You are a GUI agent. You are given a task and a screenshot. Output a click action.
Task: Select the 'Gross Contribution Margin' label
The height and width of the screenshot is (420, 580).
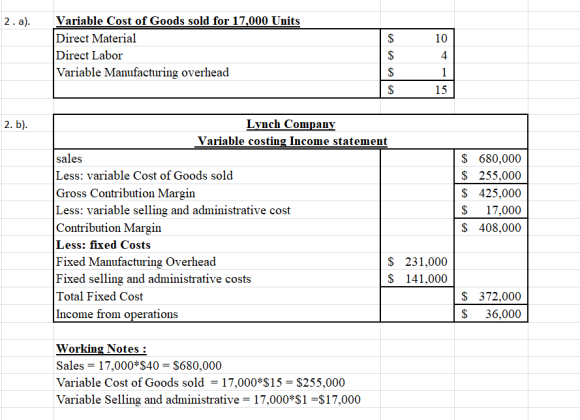point(125,193)
